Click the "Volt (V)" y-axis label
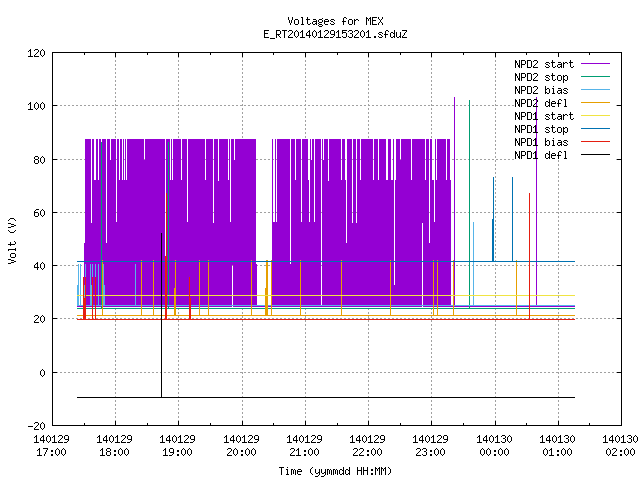 [x=13, y=241]
